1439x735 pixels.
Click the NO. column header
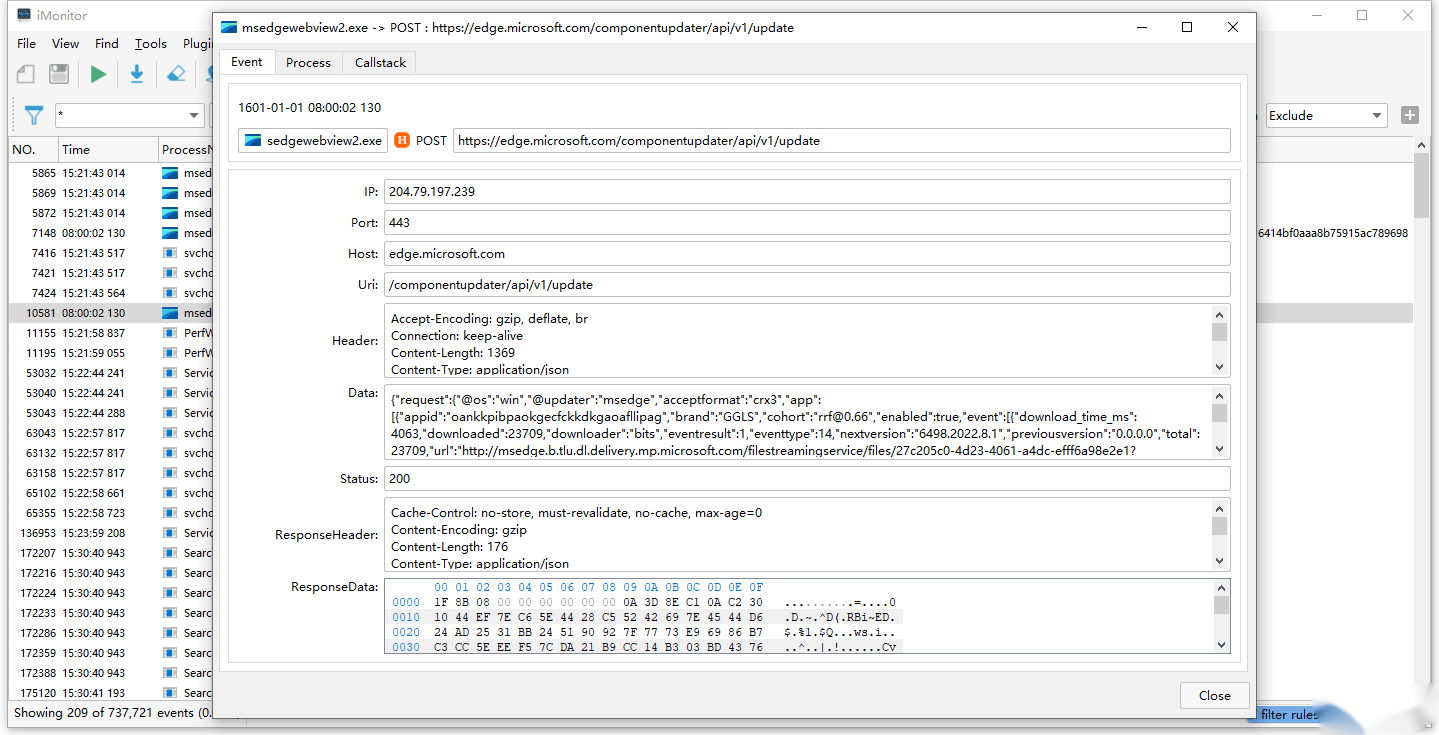click(x=33, y=150)
